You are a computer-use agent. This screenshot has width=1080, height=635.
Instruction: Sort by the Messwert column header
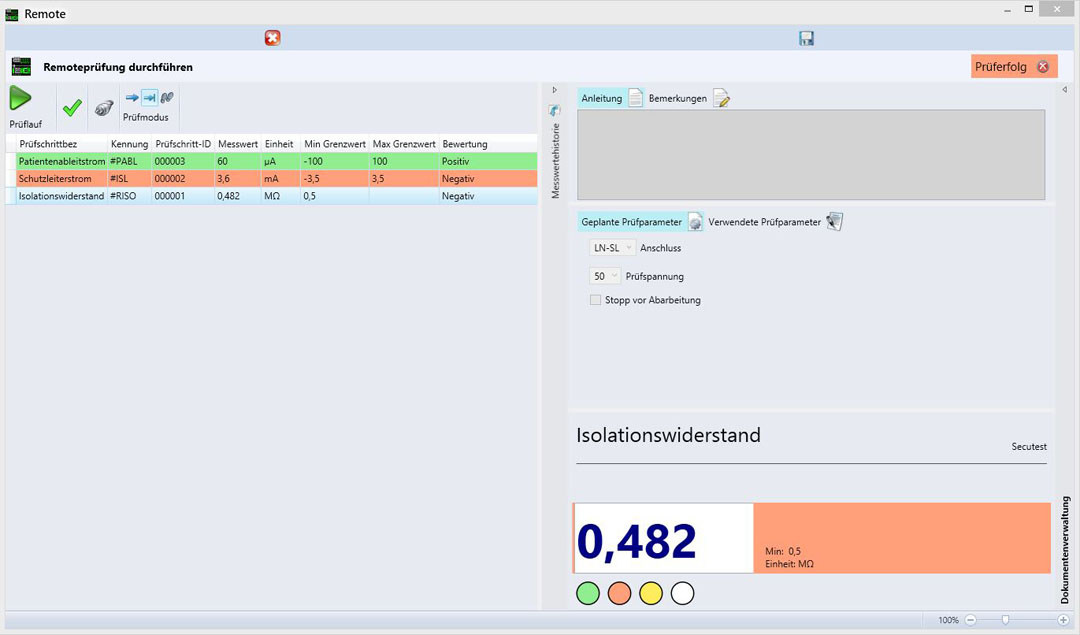(238, 144)
